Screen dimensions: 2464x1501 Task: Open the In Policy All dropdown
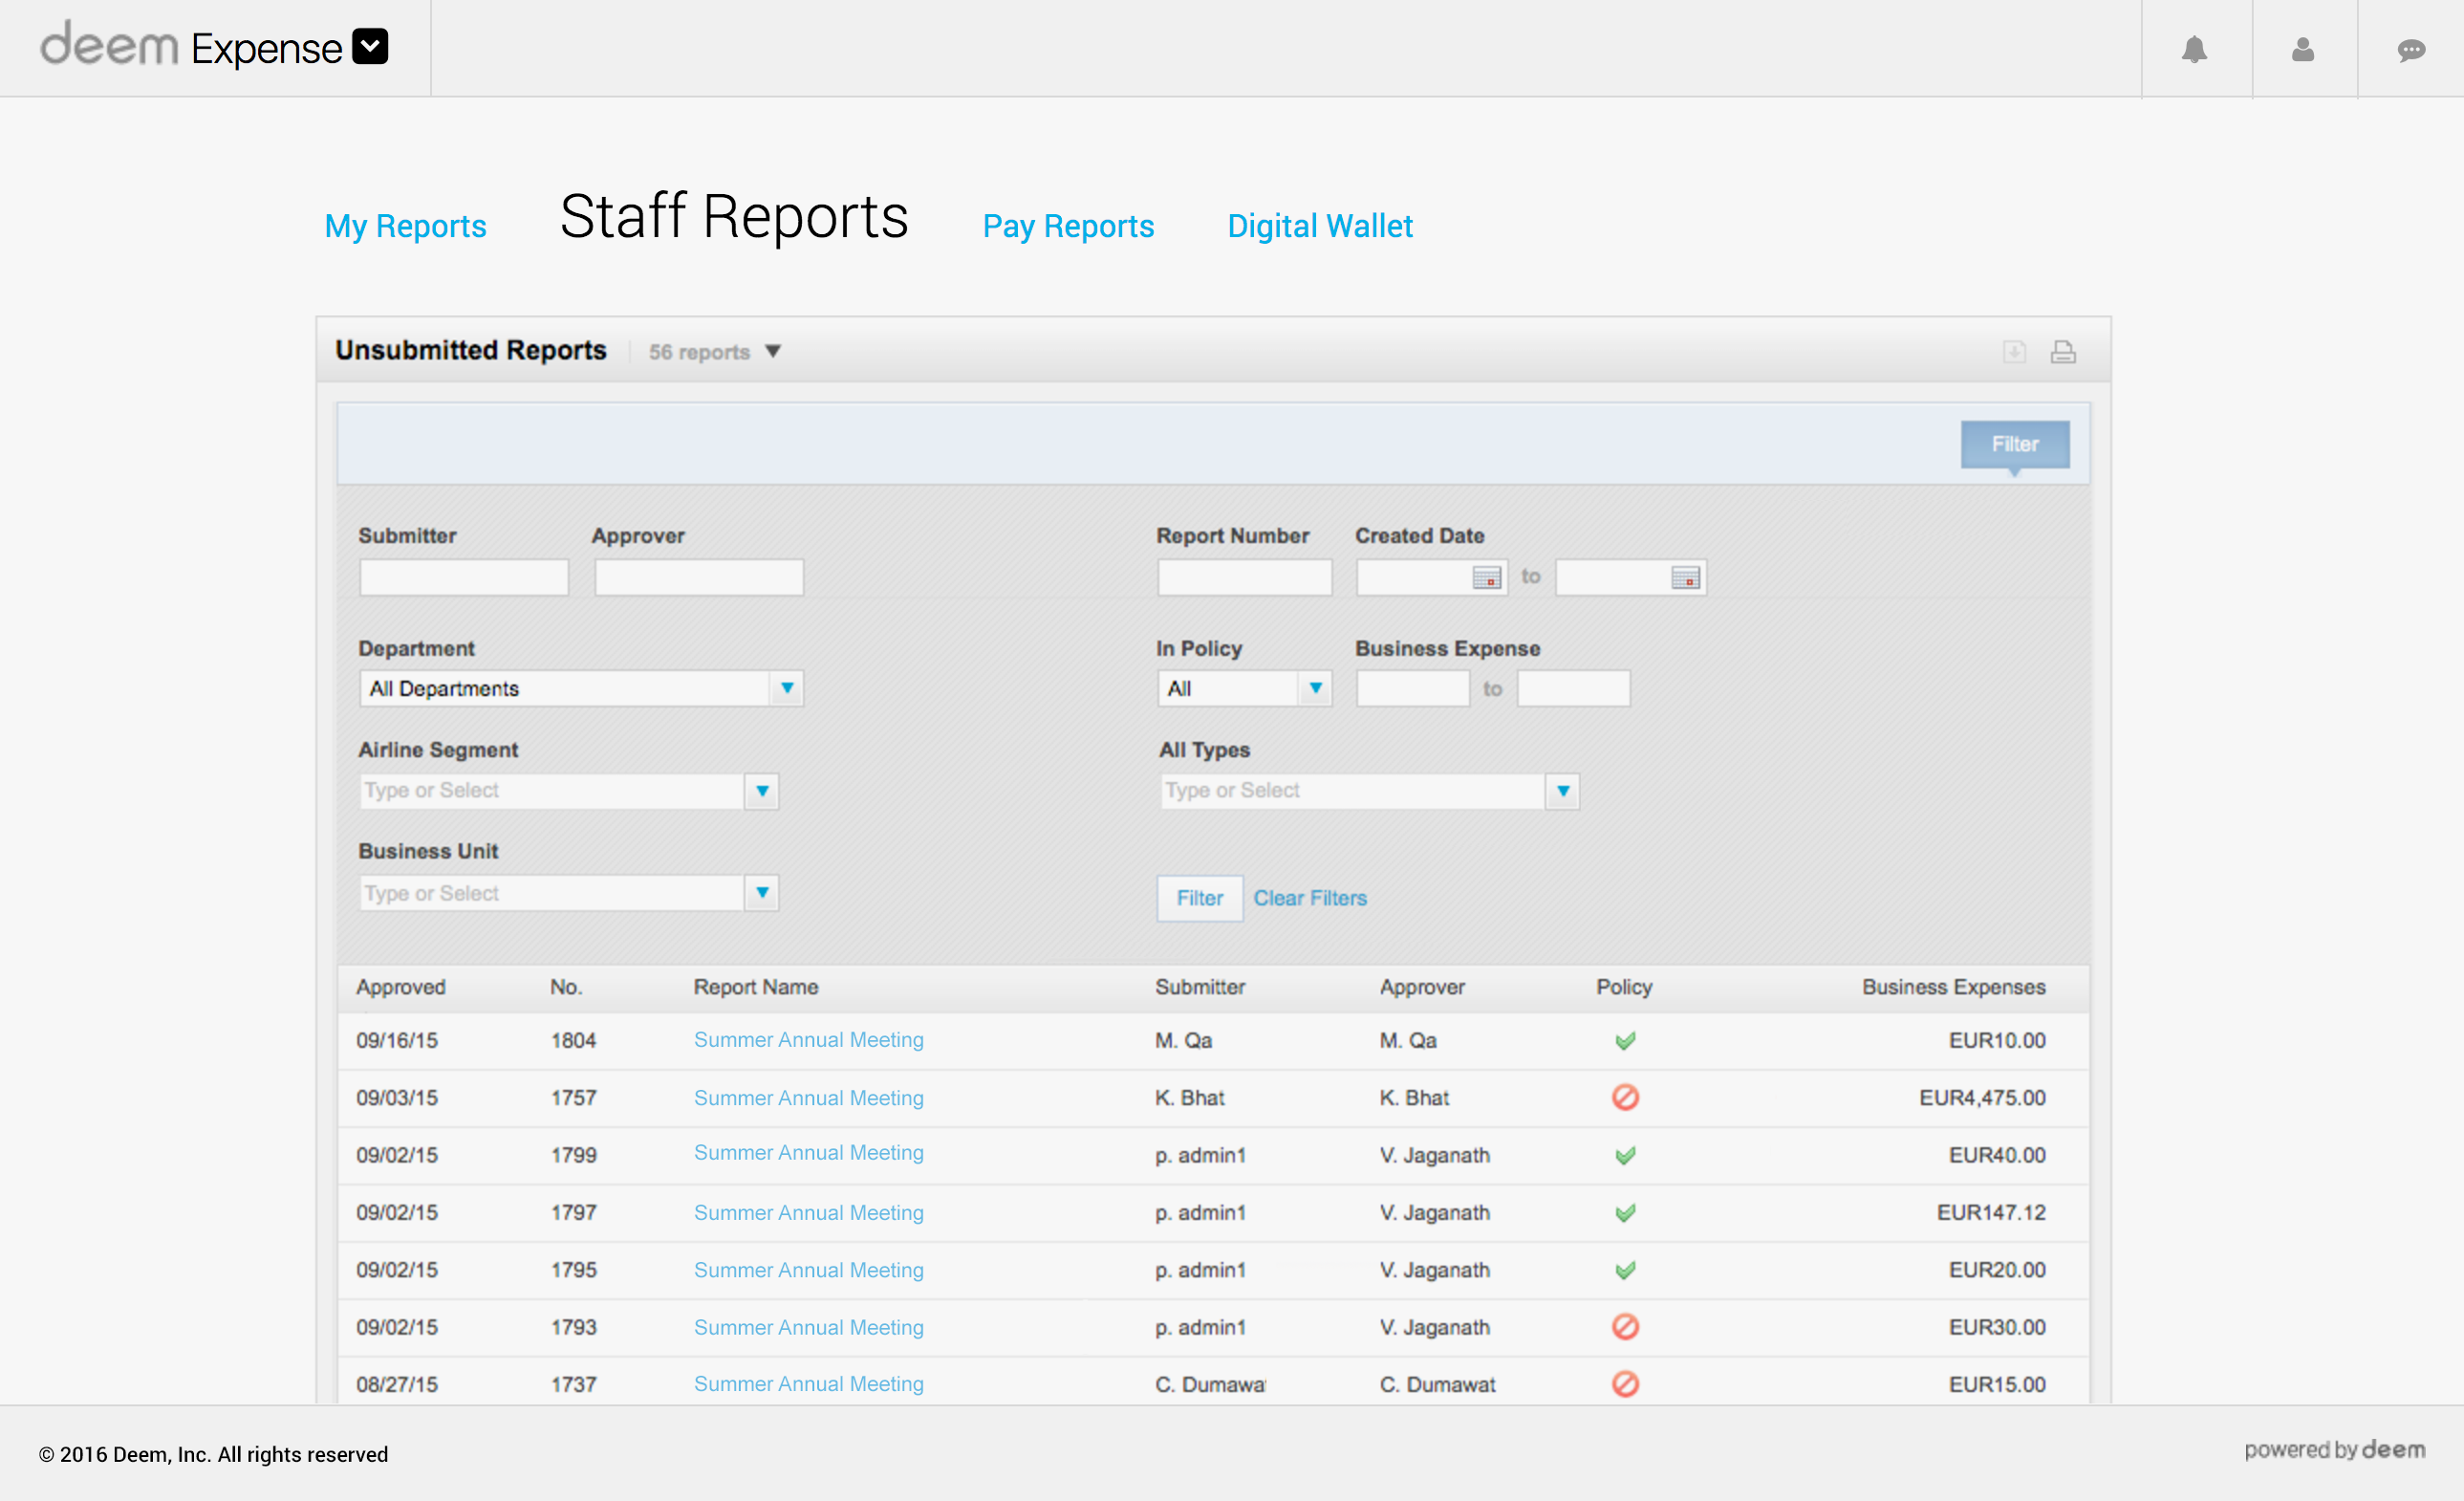coord(1244,688)
